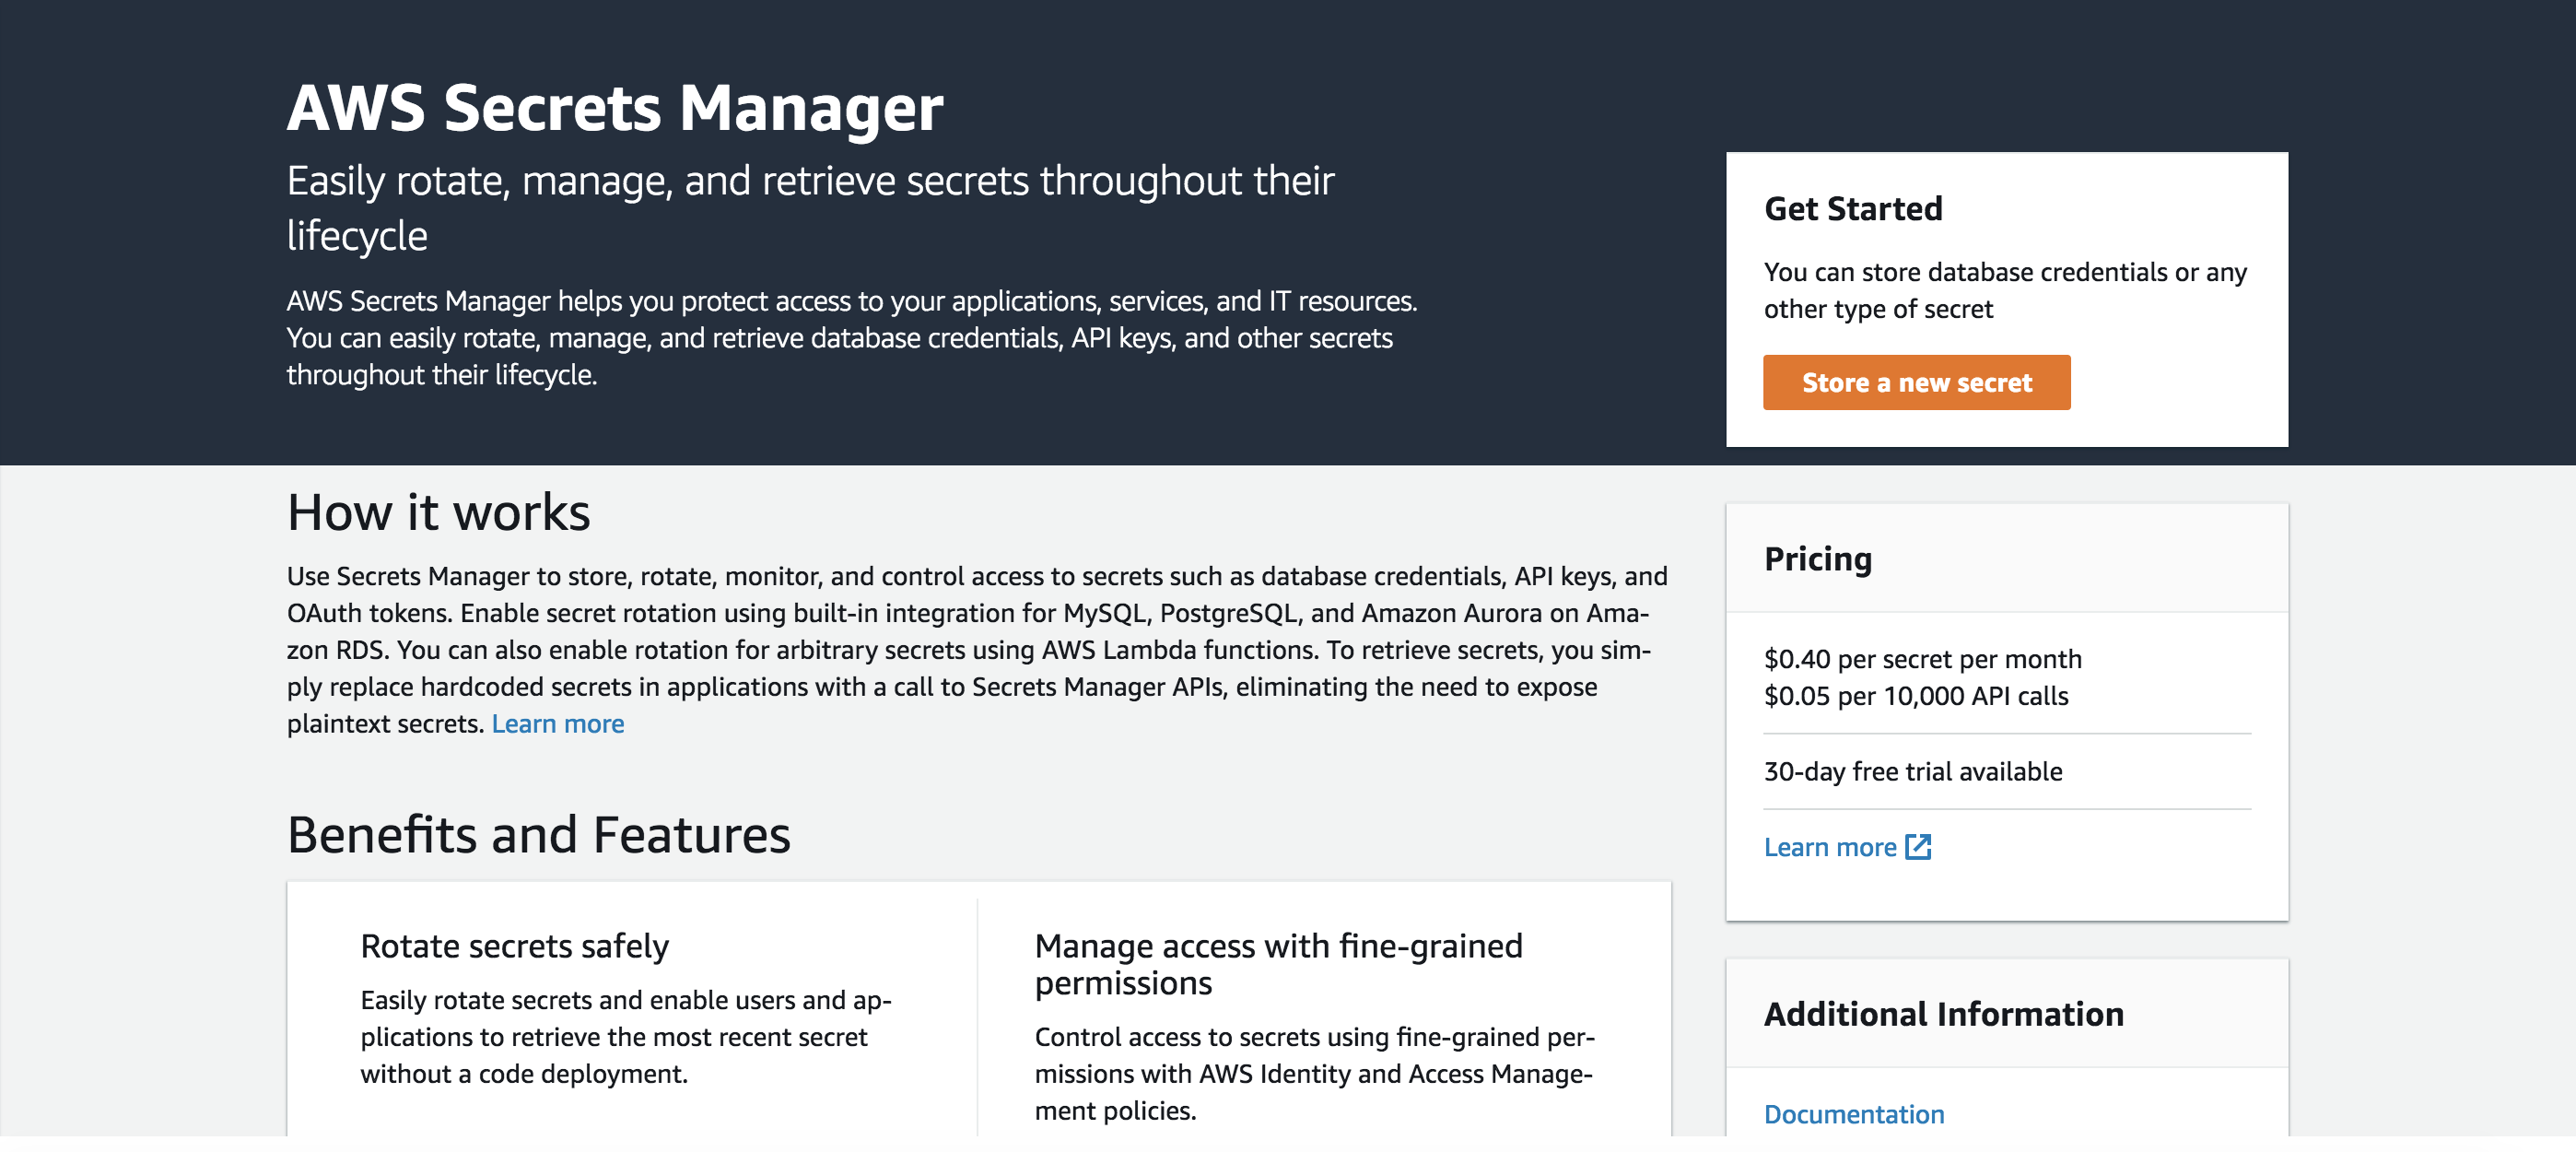Click the AWS Secrets Manager page title
Image resolution: width=2576 pixels, height=1152 pixels.
point(615,107)
